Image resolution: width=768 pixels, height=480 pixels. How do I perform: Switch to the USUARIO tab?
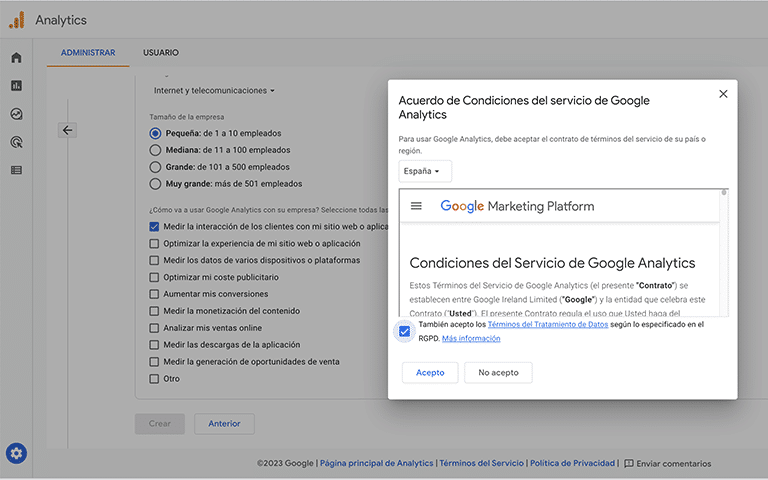(161, 52)
